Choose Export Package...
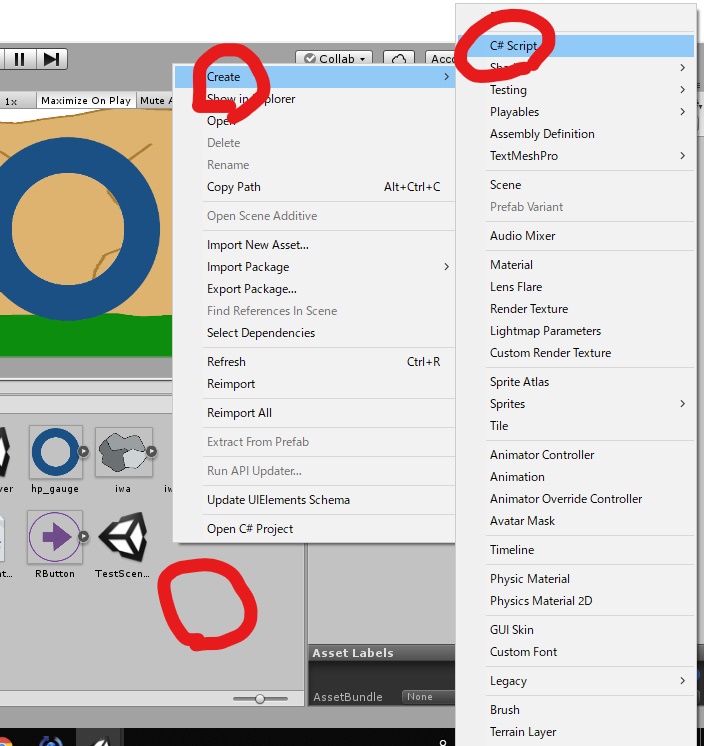The width and height of the screenshot is (704, 746). point(315,289)
